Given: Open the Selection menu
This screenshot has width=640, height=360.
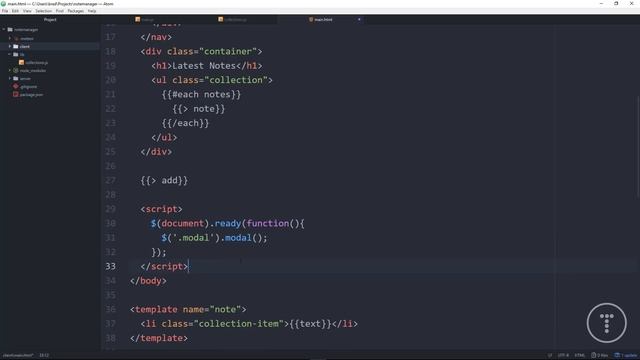Looking at the screenshot, I should [x=43, y=11].
